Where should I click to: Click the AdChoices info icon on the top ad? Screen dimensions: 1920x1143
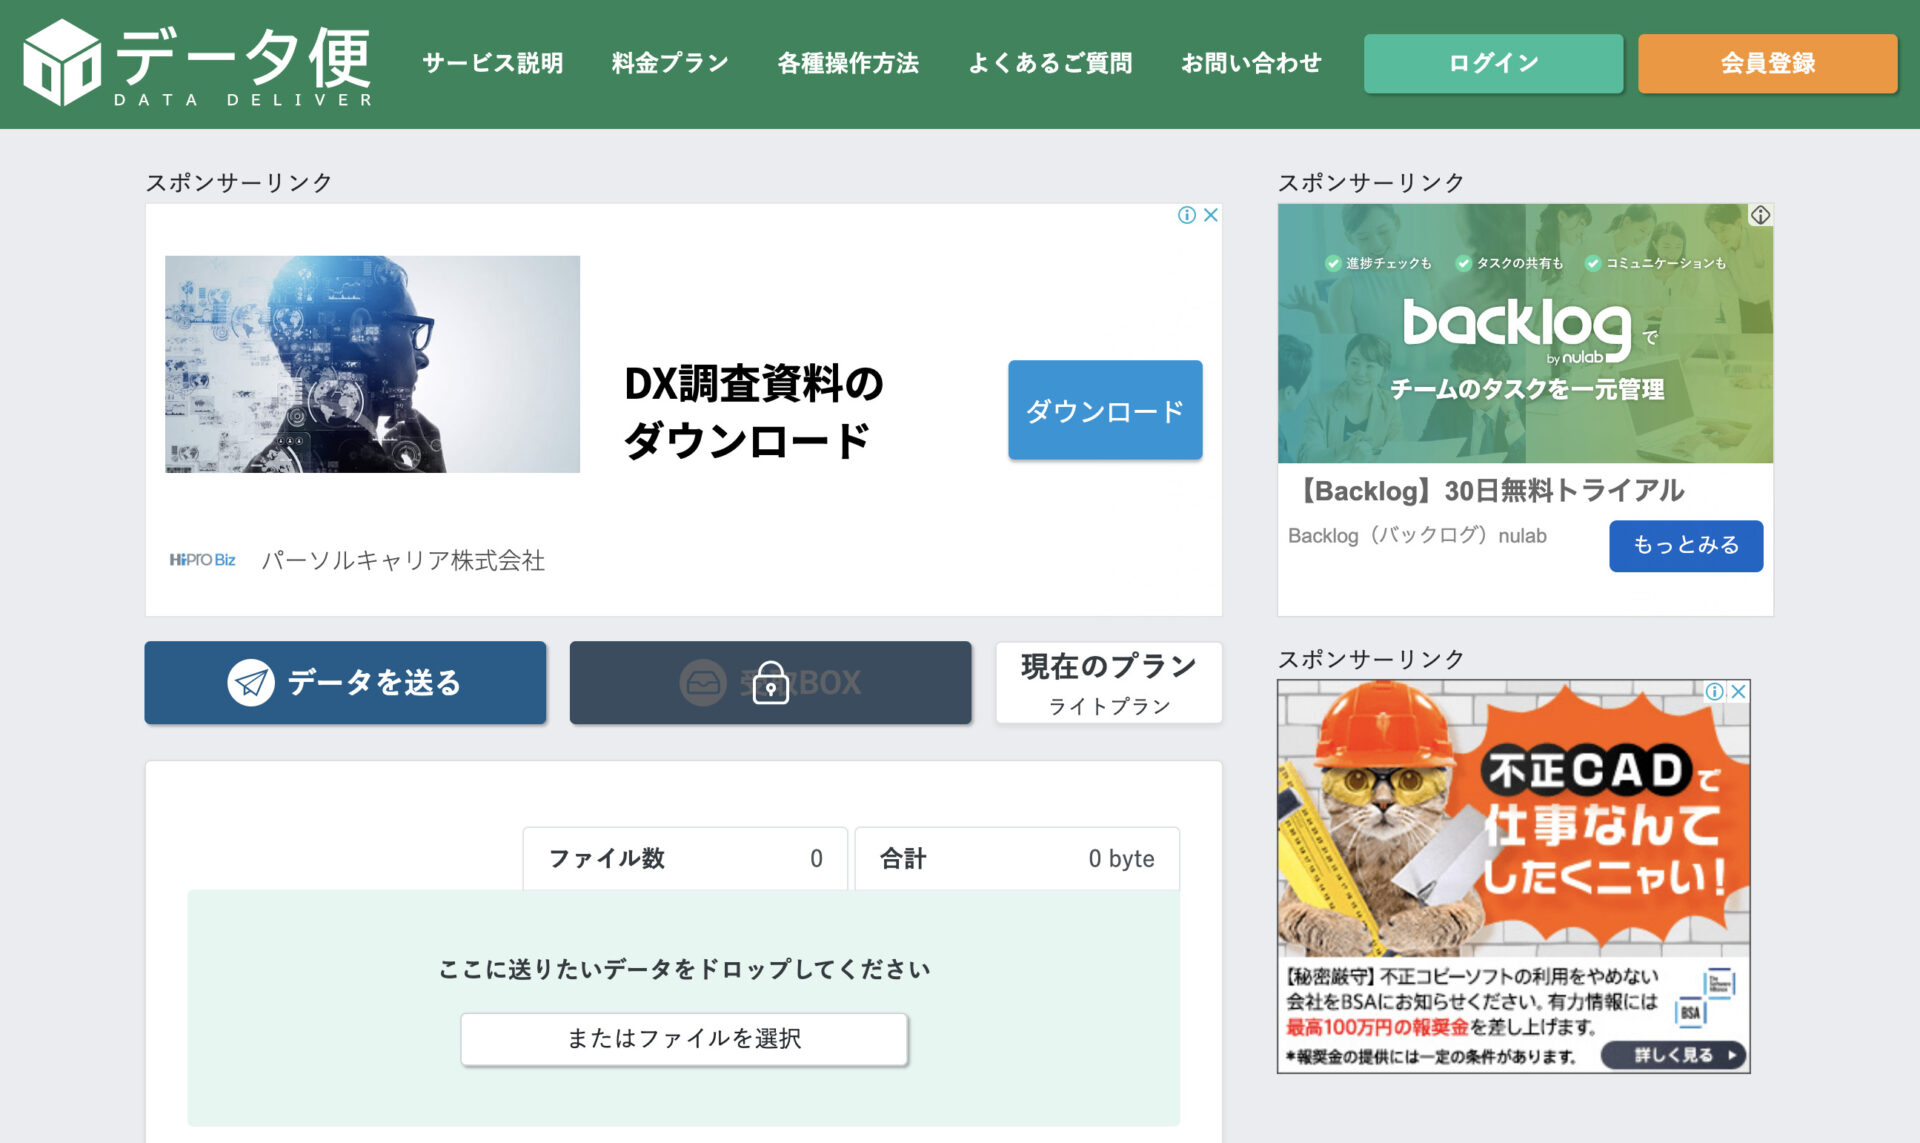[x=1188, y=214]
